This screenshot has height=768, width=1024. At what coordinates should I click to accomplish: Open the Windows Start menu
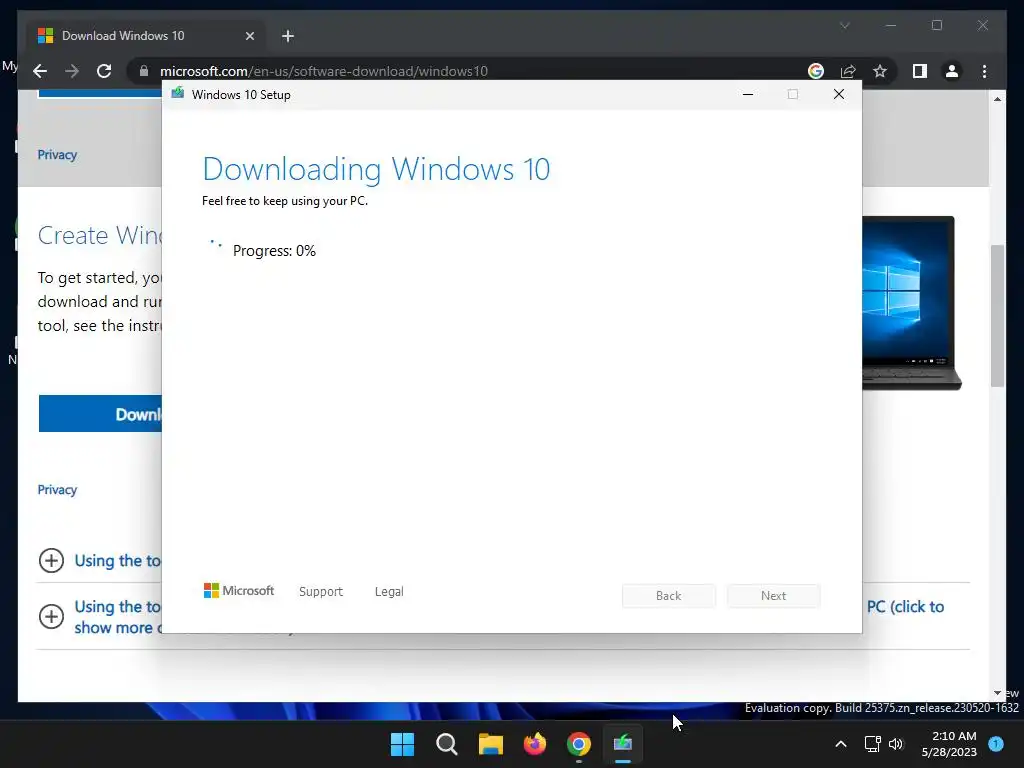402,744
